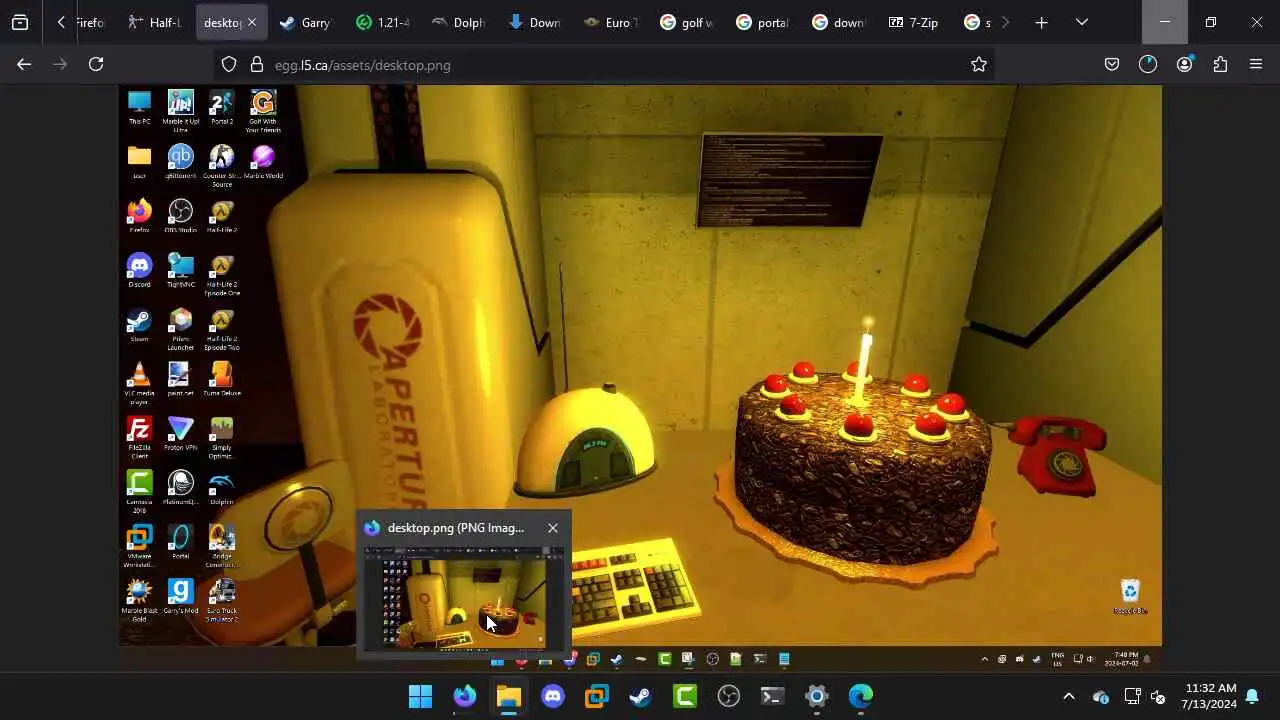This screenshot has height=720, width=1280.
Task: Go forward one page in Firefox
Action: (60, 64)
